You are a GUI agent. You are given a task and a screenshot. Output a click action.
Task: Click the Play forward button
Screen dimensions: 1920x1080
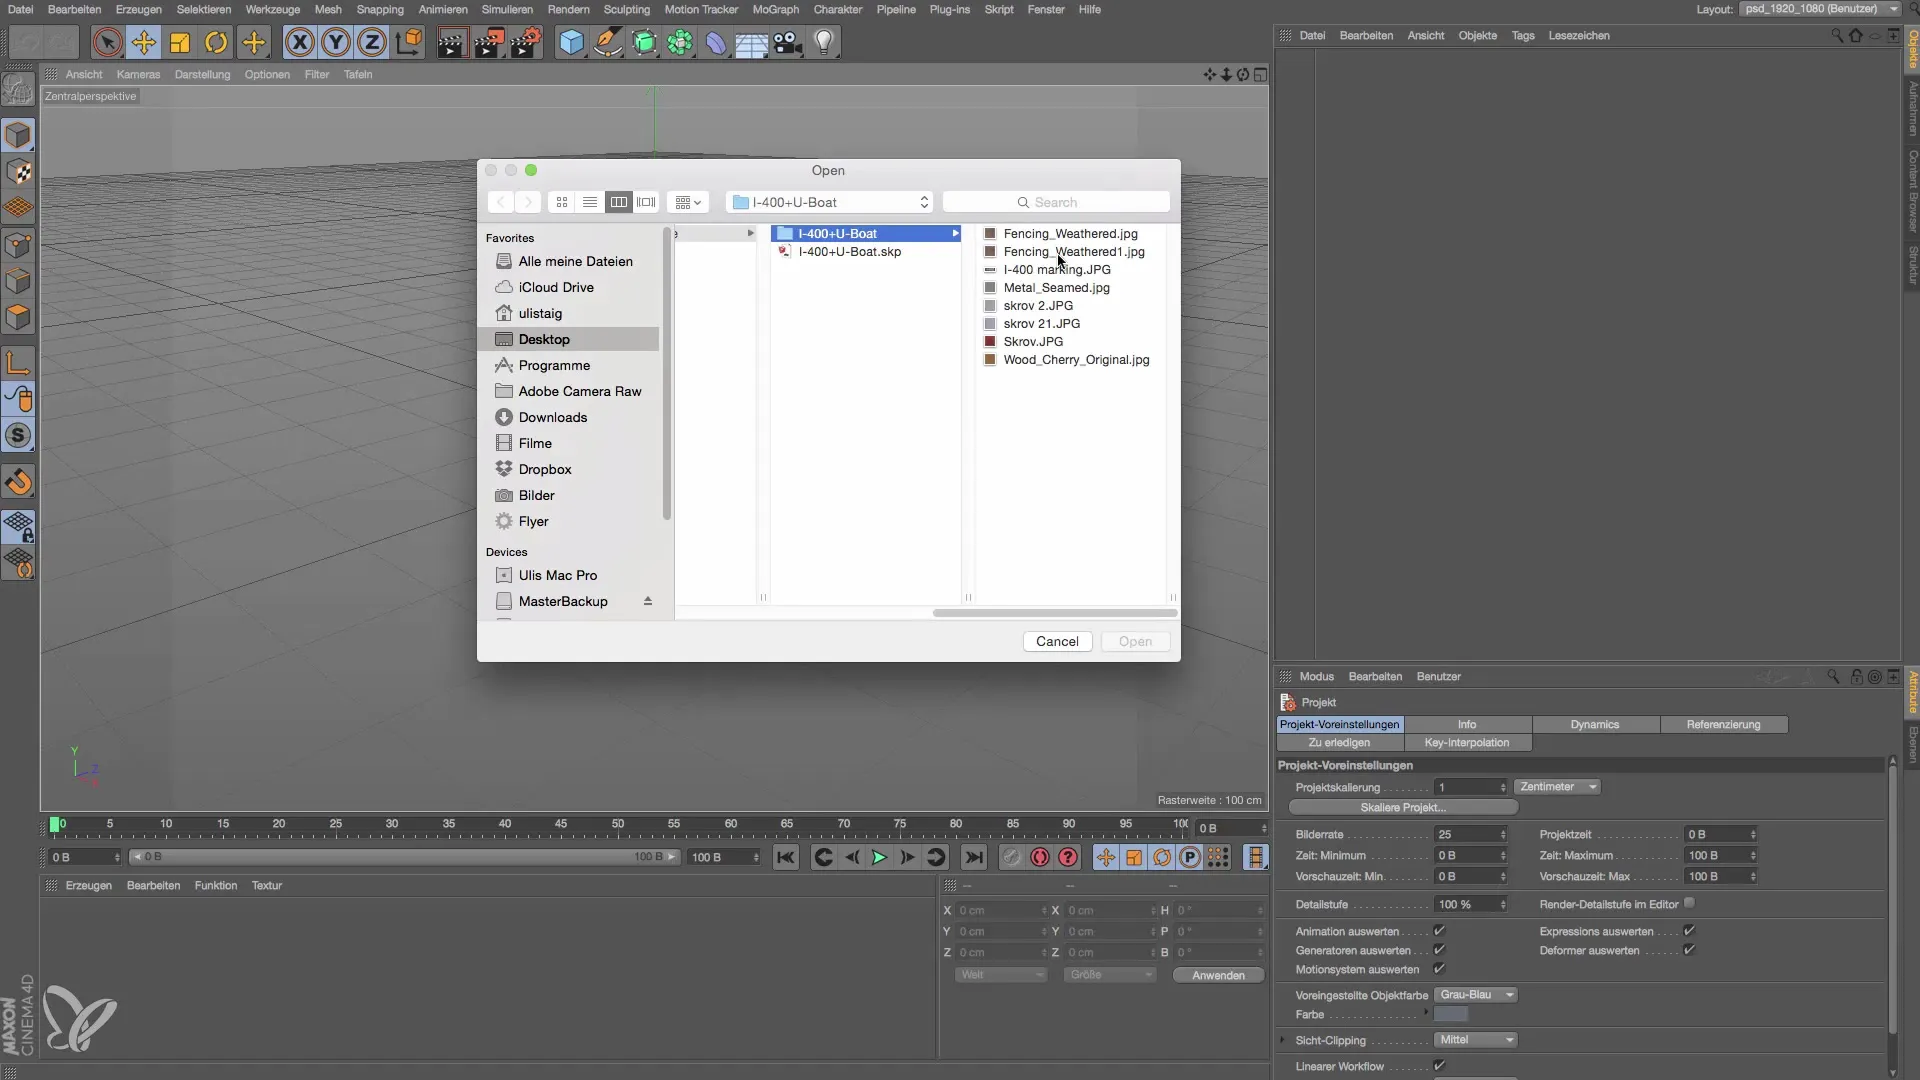point(879,857)
